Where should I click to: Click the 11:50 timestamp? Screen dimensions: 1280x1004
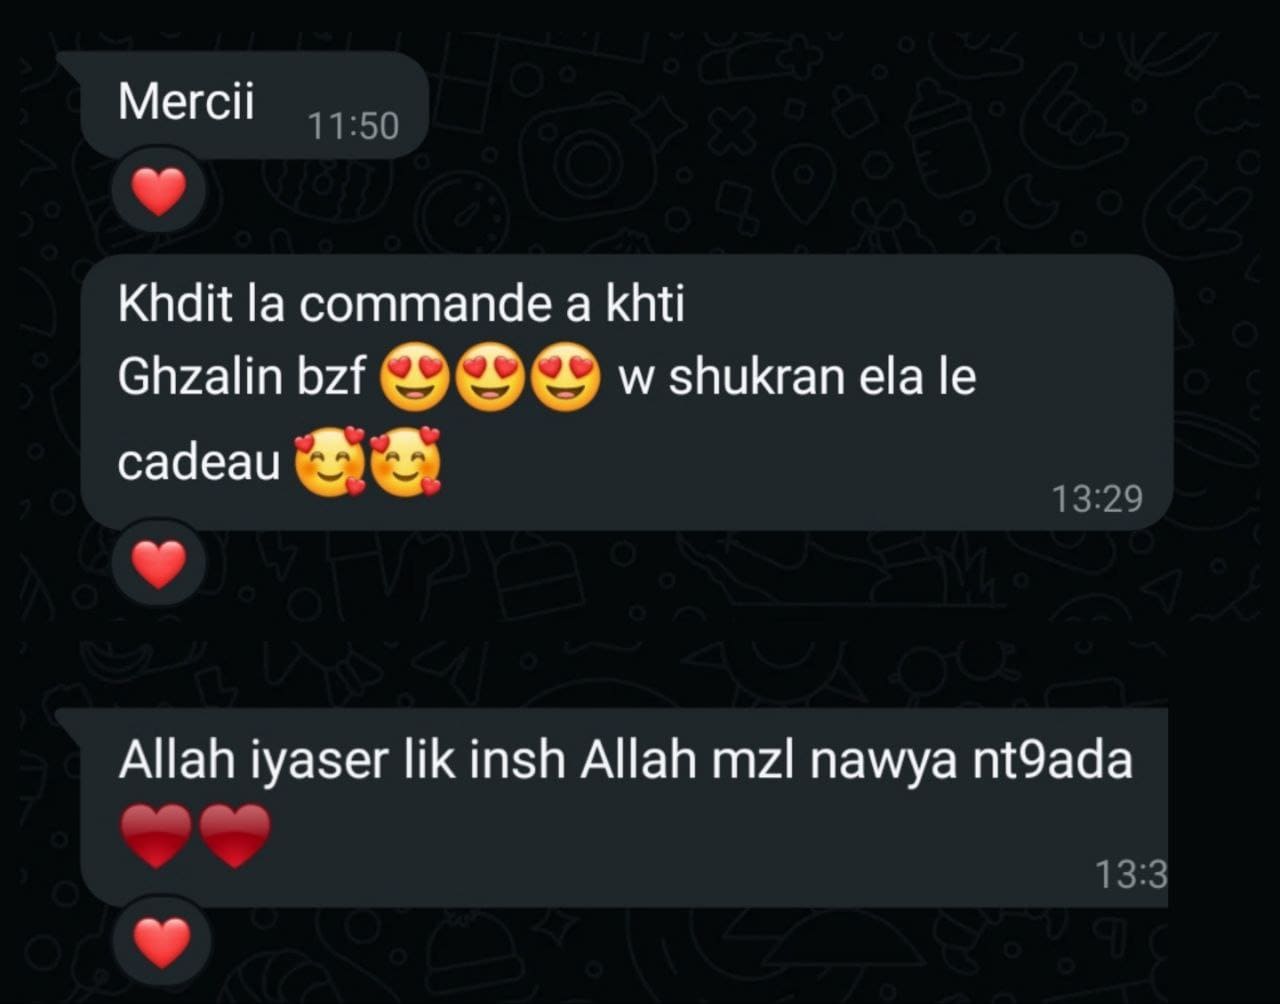[x=353, y=126]
